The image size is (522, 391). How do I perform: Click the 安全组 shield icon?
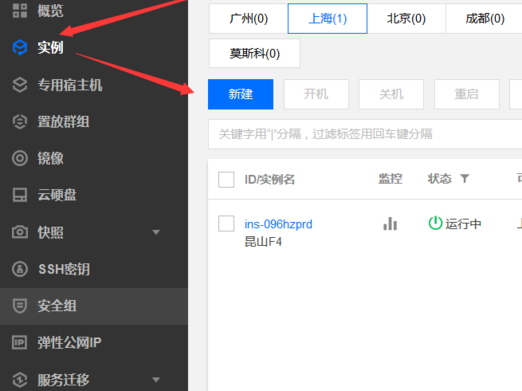click(20, 306)
